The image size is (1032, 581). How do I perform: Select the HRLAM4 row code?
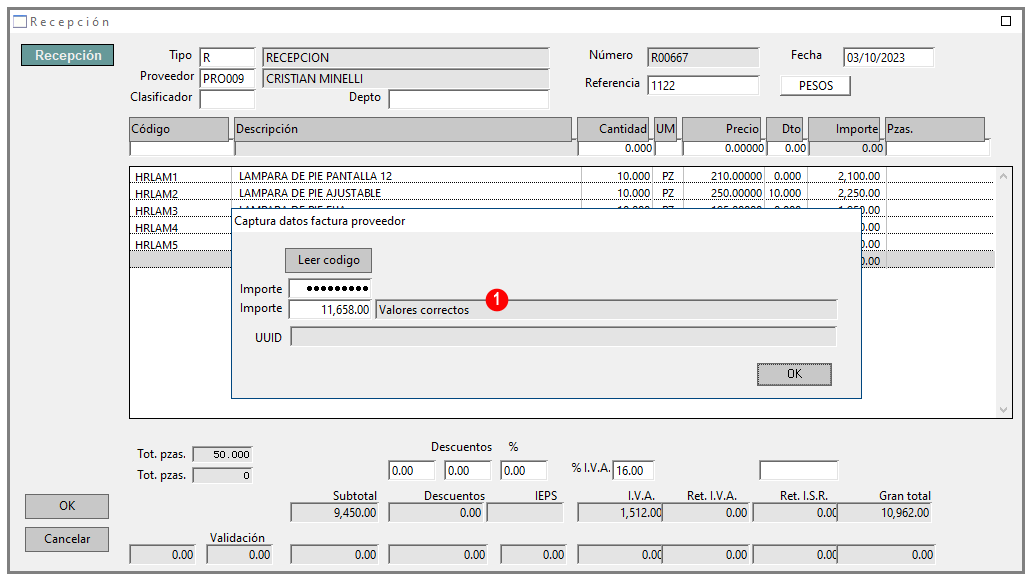tap(157, 228)
